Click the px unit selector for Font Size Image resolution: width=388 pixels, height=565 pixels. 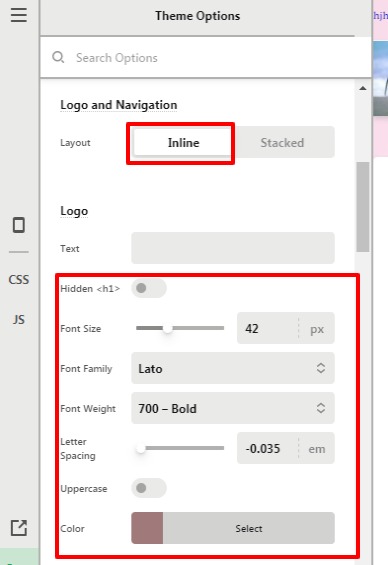point(317,329)
